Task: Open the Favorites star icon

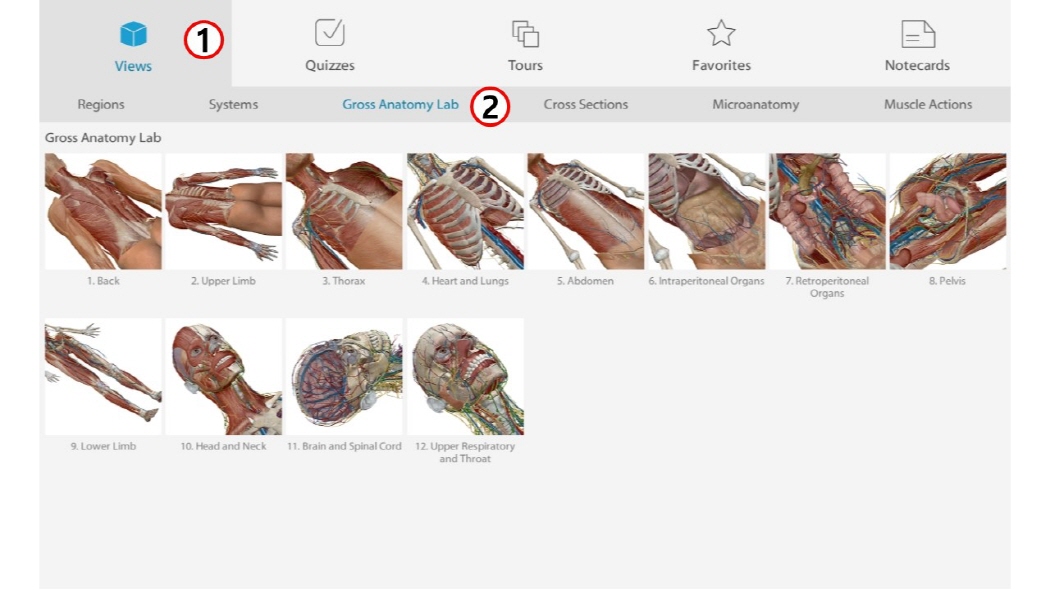Action: [721, 33]
